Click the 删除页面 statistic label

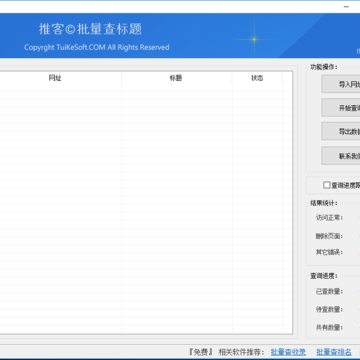(329, 236)
